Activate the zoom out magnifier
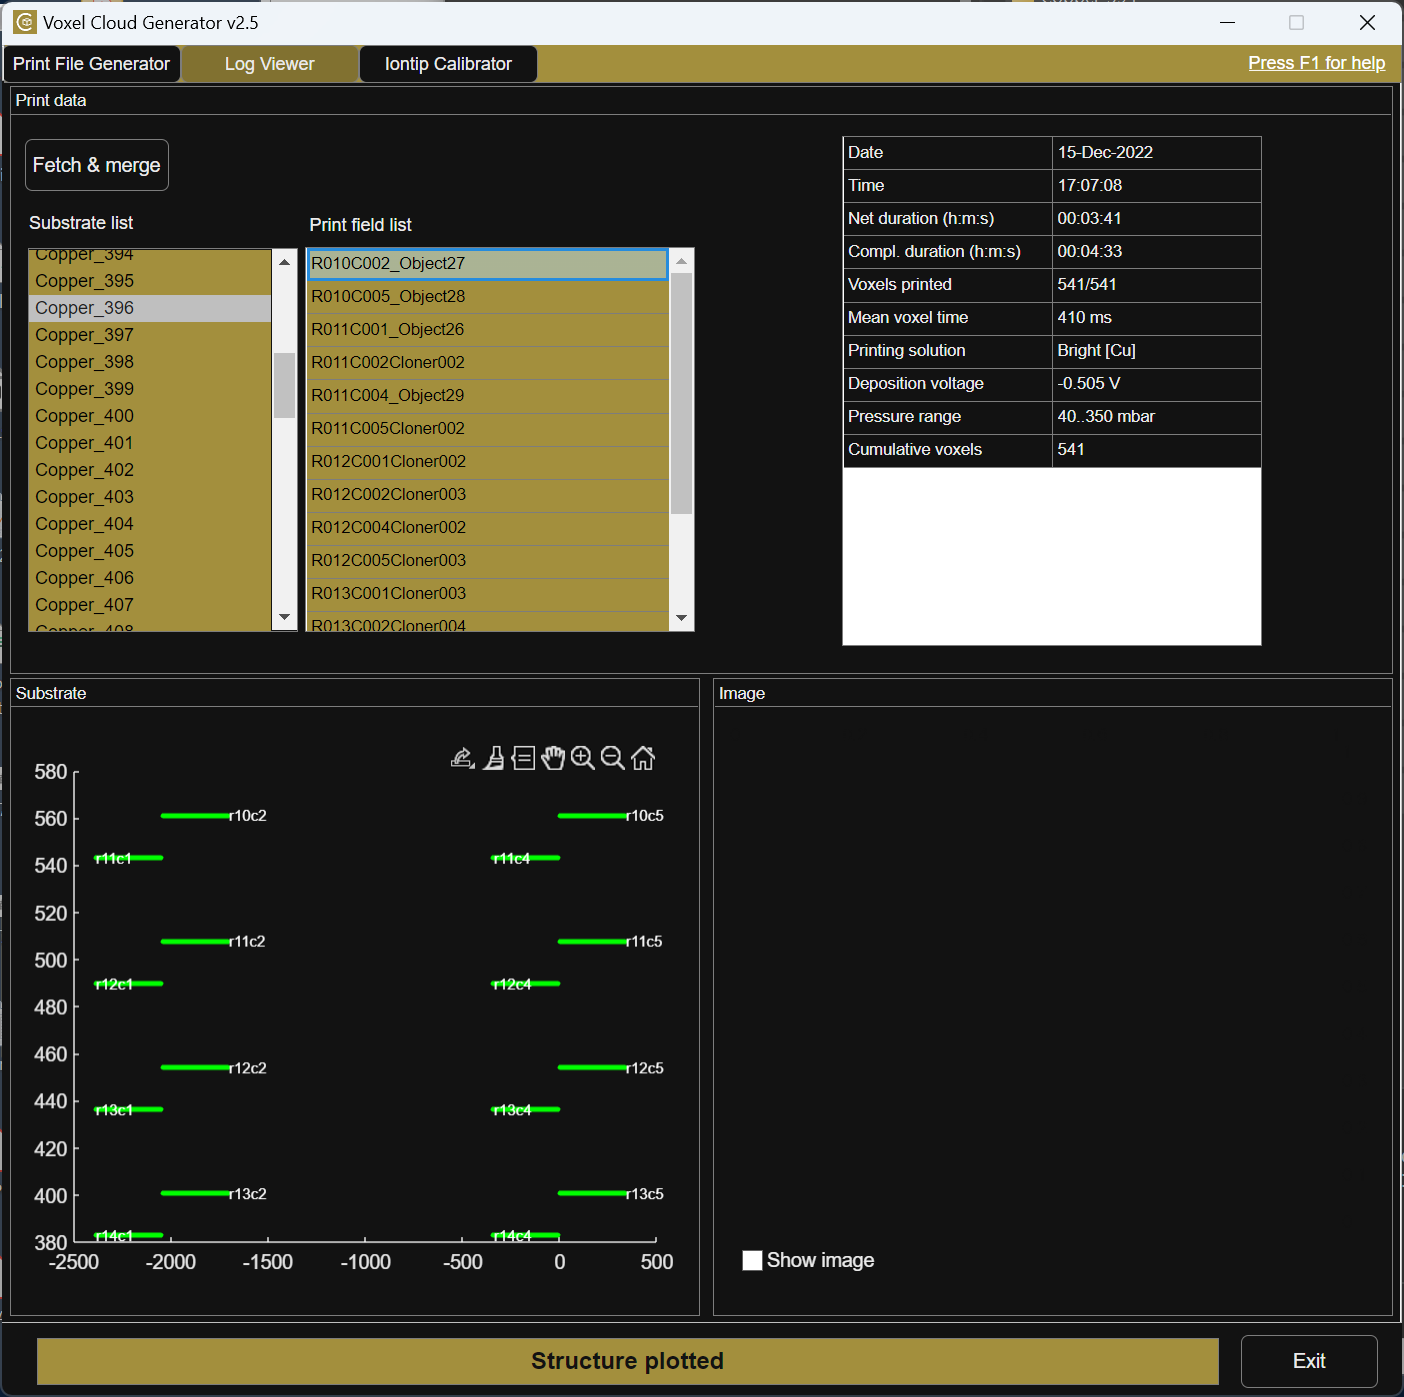The height and width of the screenshot is (1397, 1404). (613, 758)
